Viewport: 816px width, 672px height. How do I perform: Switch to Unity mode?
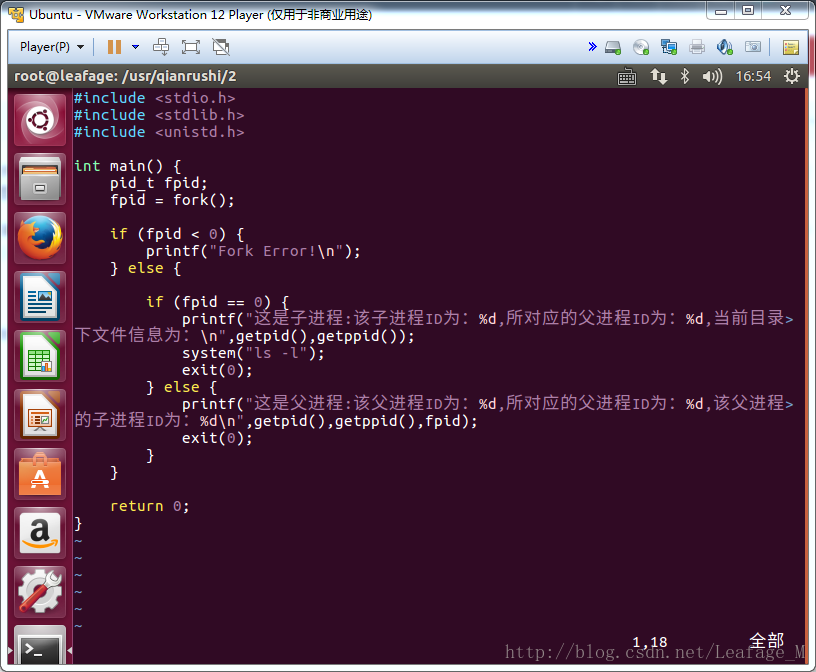pos(221,47)
